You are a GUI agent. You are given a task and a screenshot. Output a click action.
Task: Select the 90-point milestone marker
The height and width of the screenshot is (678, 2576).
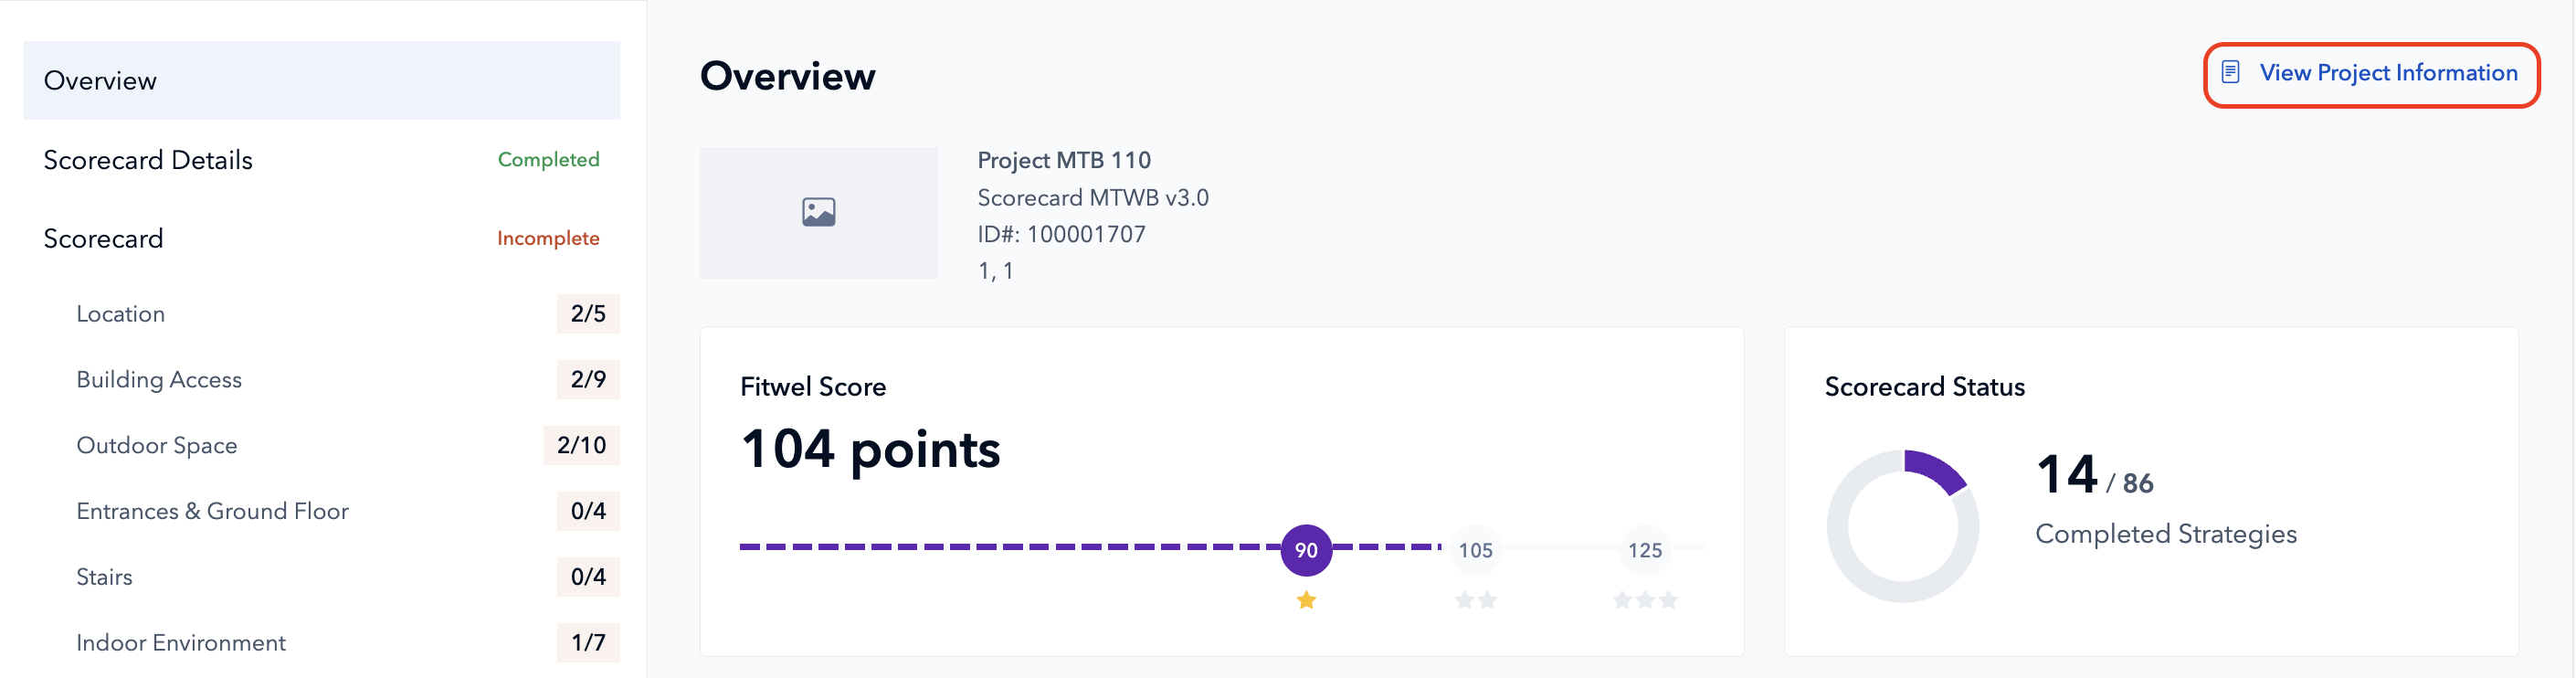(1306, 549)
